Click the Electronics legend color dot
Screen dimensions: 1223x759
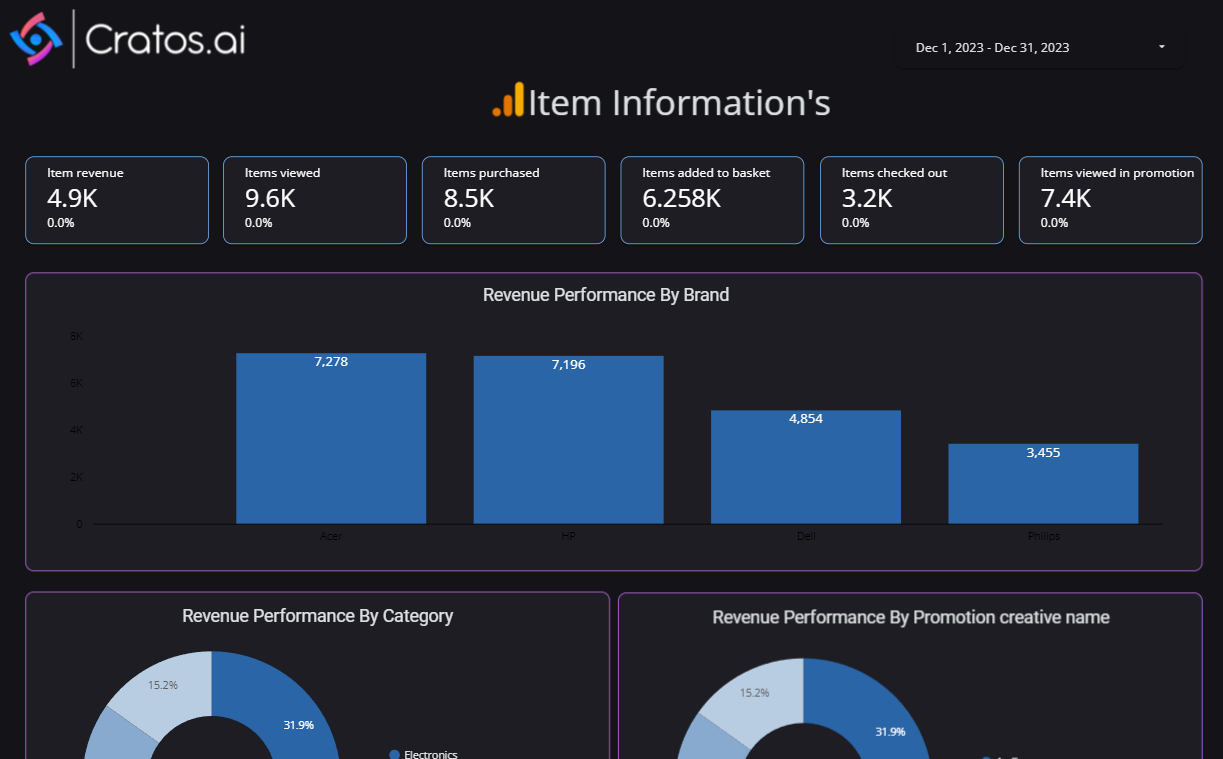(394, 754)
